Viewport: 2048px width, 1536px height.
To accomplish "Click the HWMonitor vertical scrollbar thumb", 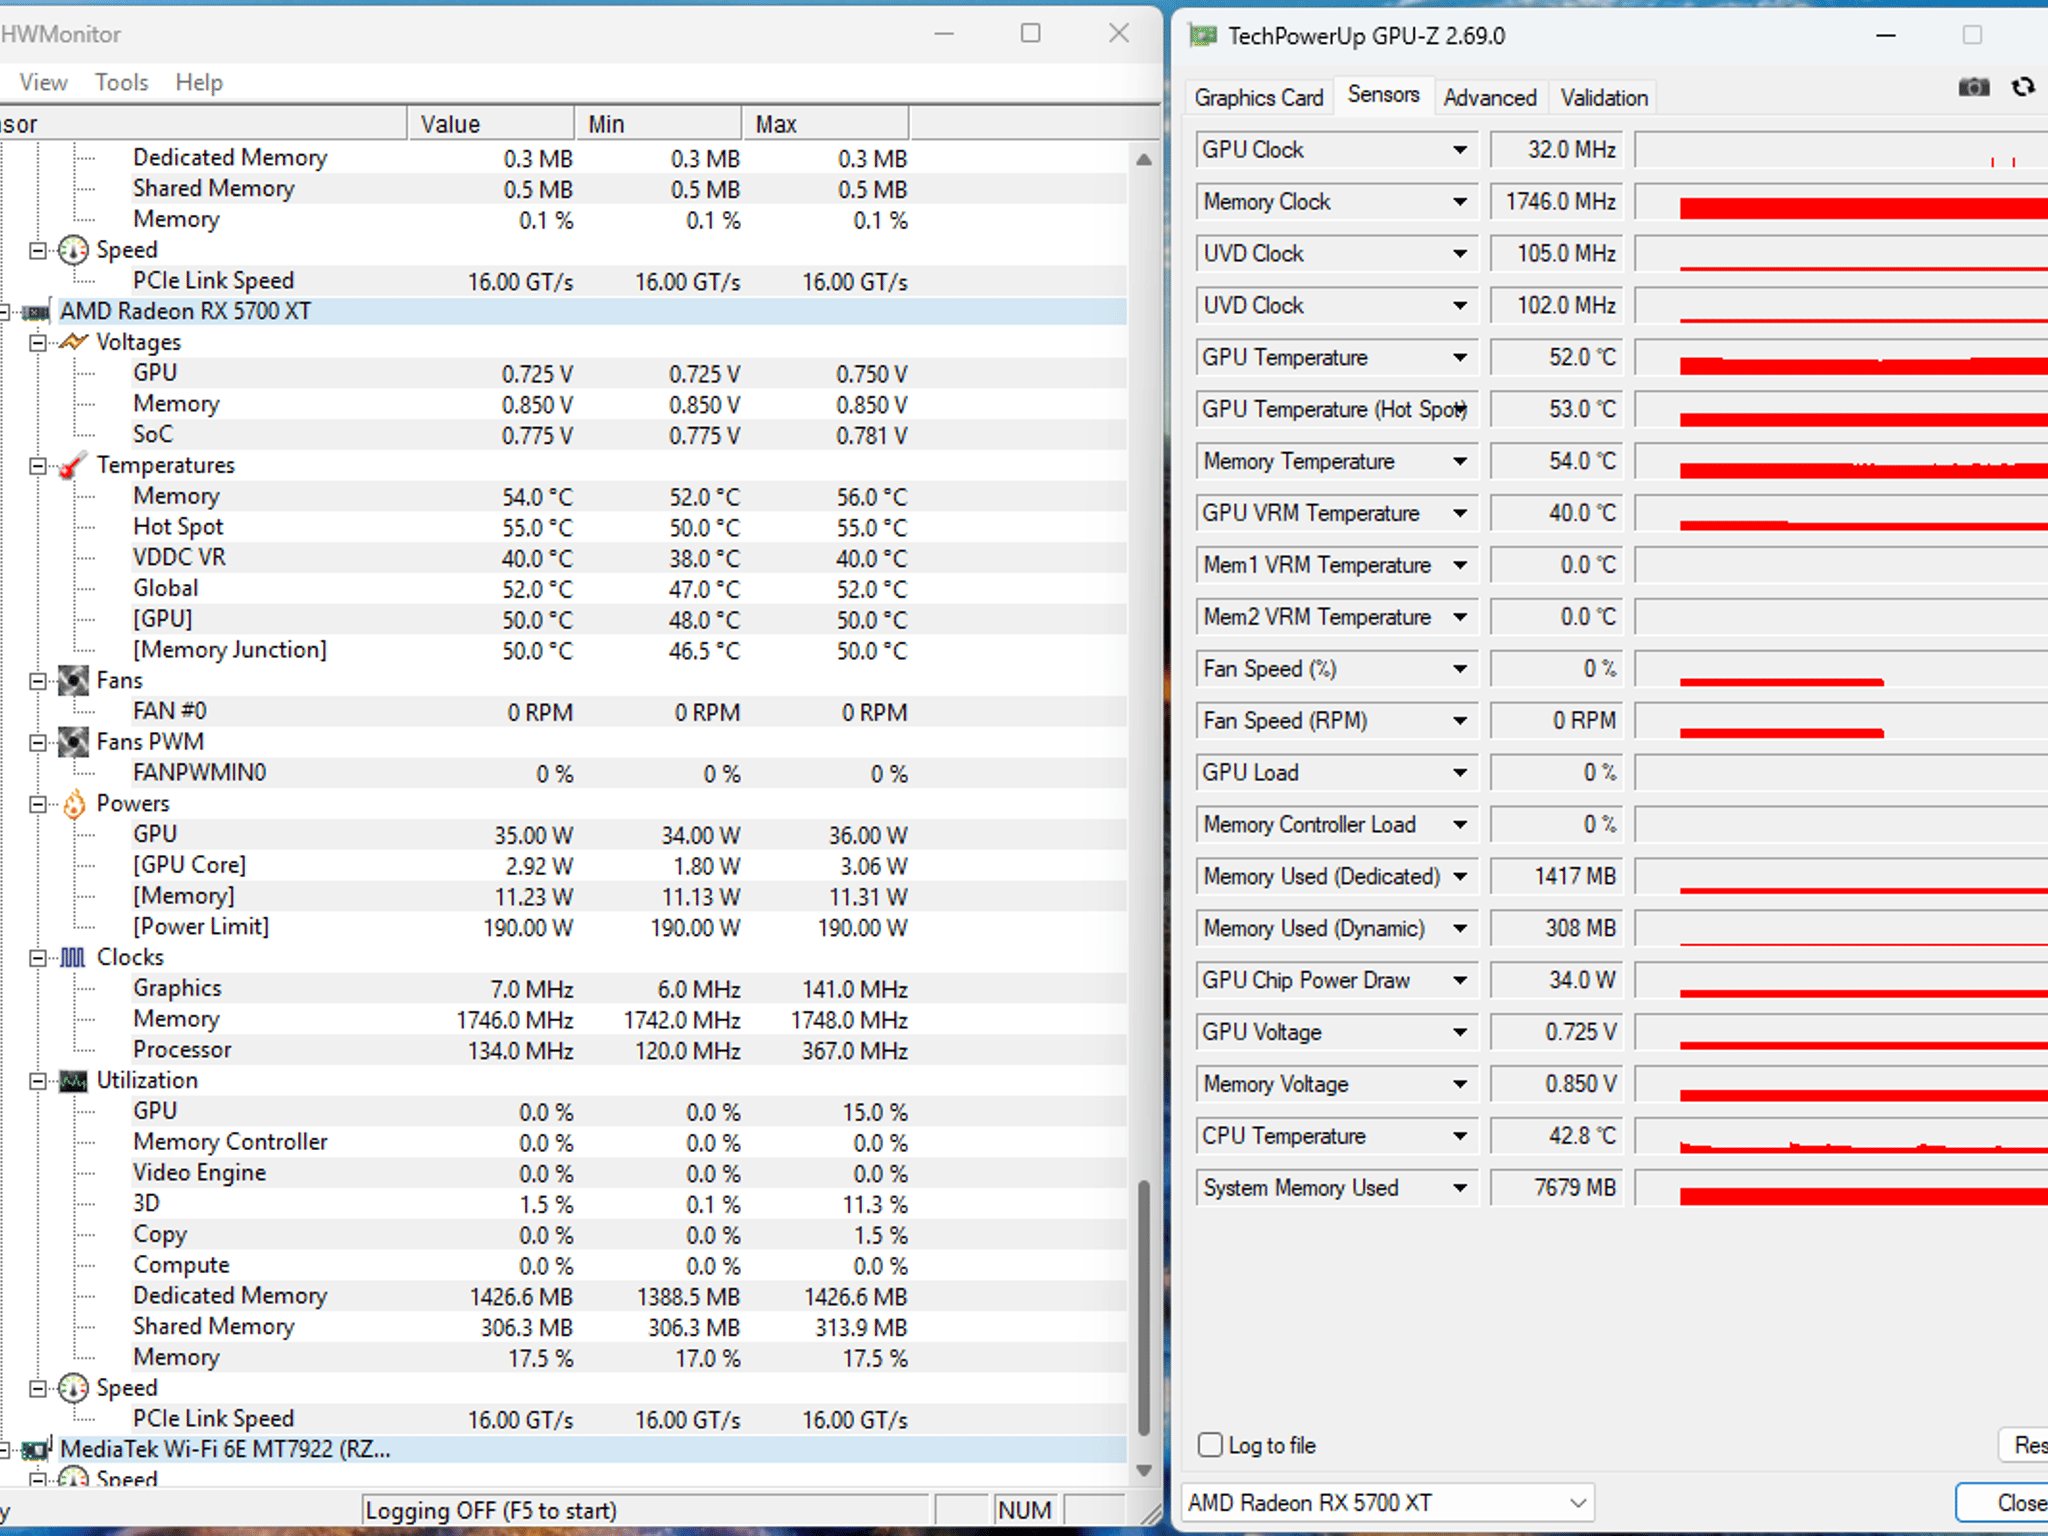I will click(x=1144, y=1307).
